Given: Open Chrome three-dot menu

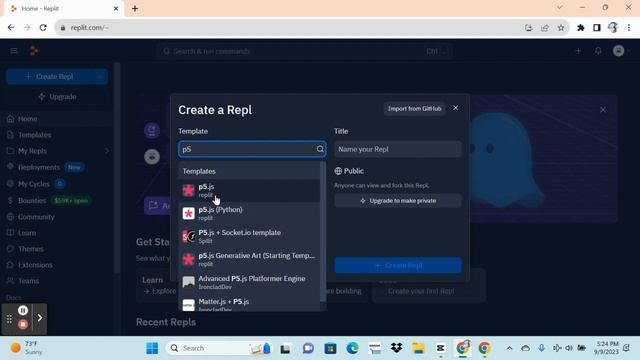Looking at the screenshot, I should point(629,28).
